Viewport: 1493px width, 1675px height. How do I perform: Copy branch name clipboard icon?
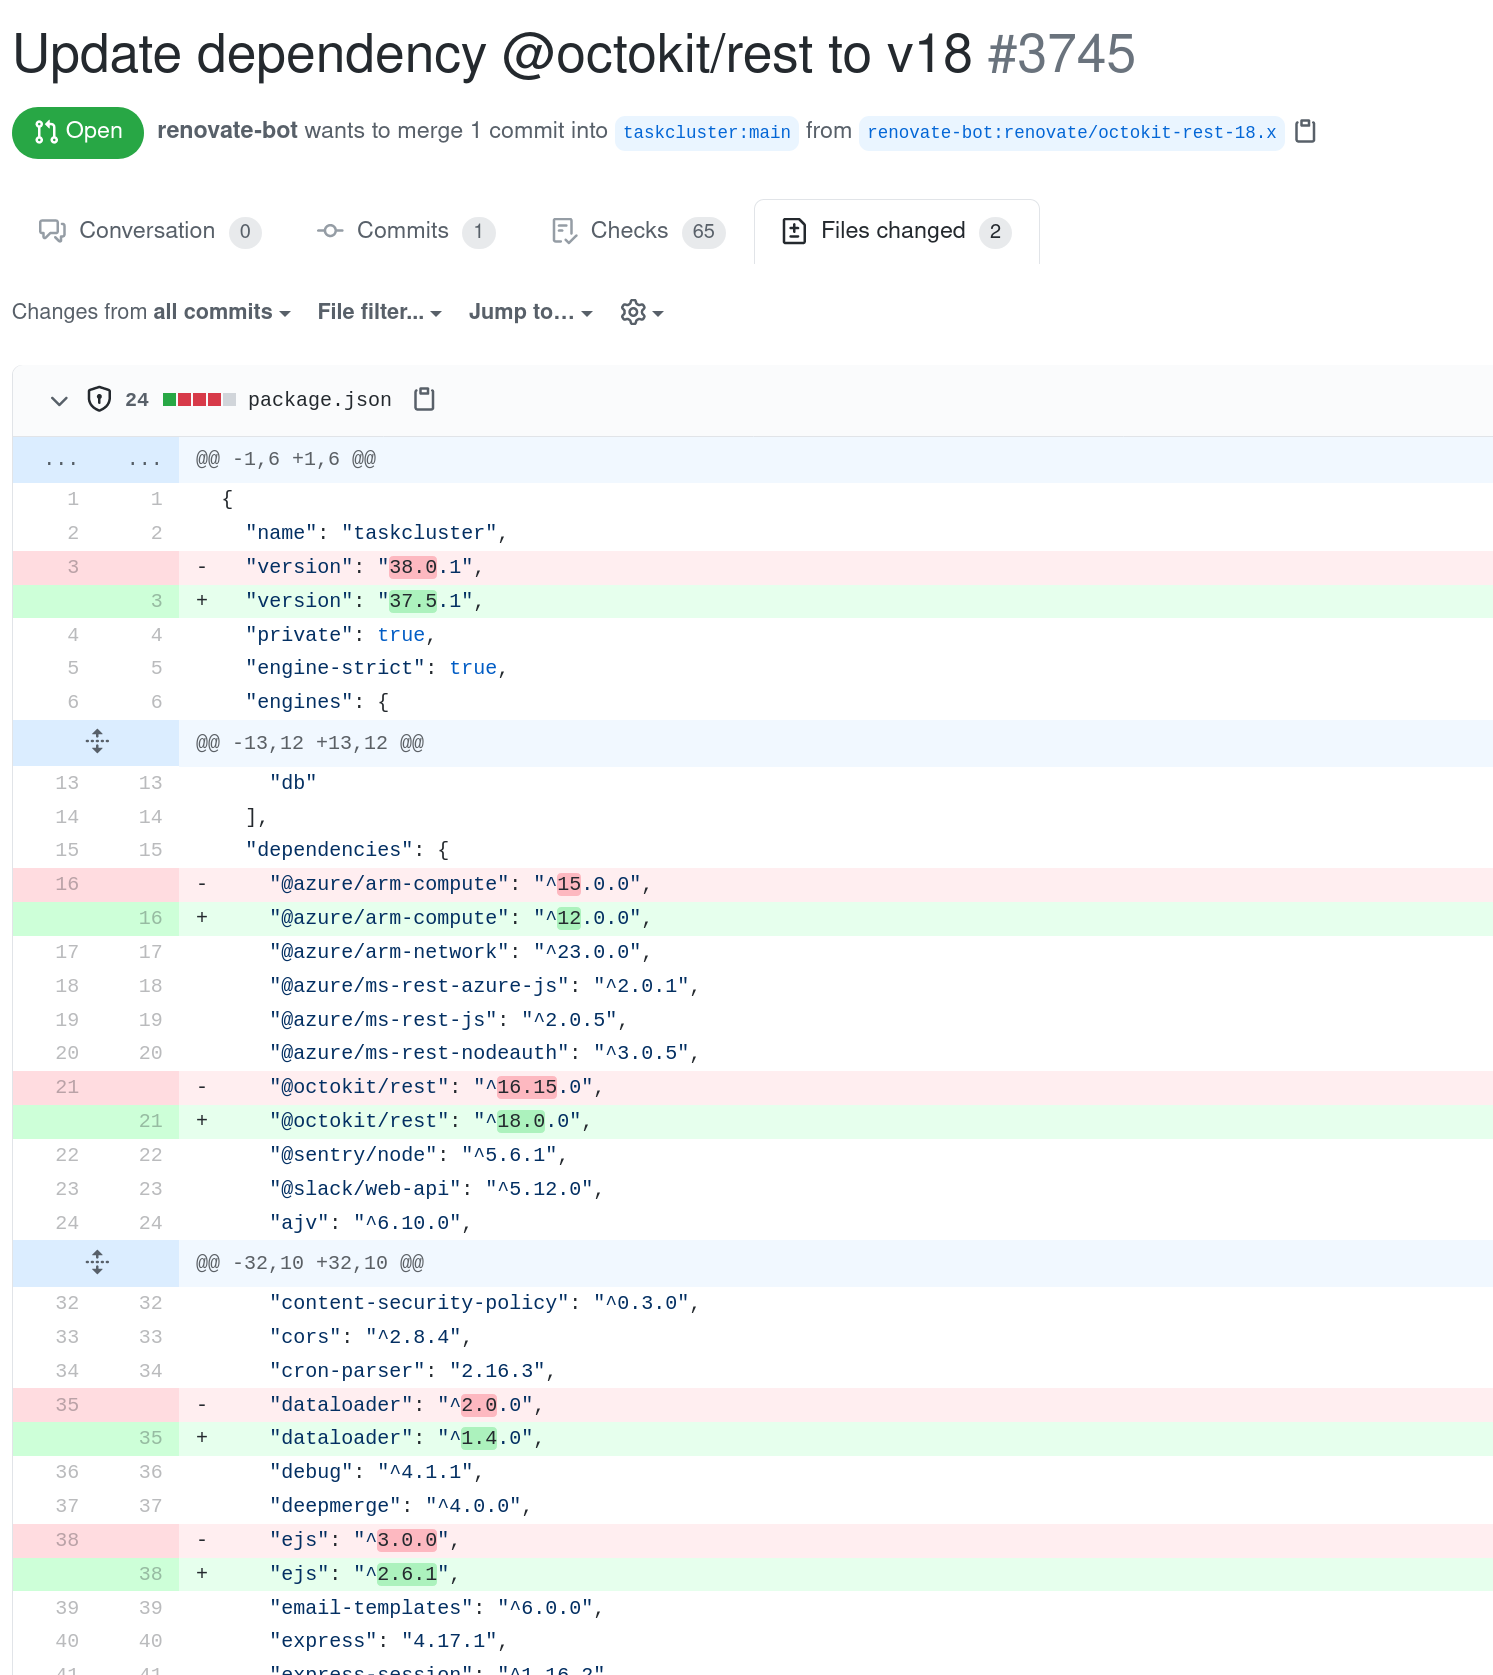1305,131
